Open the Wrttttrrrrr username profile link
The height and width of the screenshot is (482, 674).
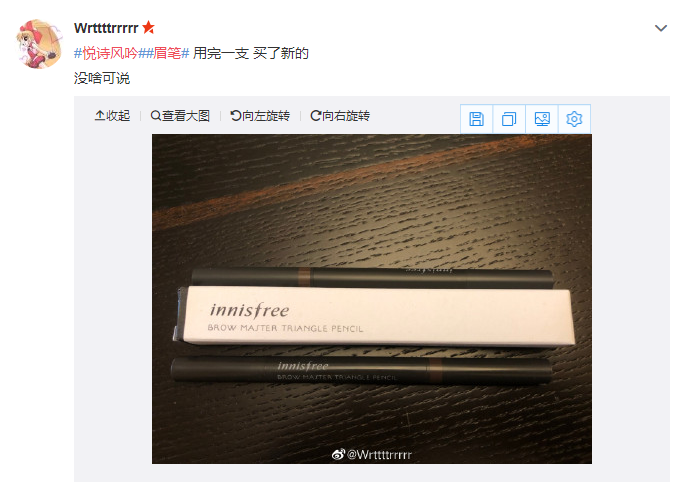[x=106, y=28]
